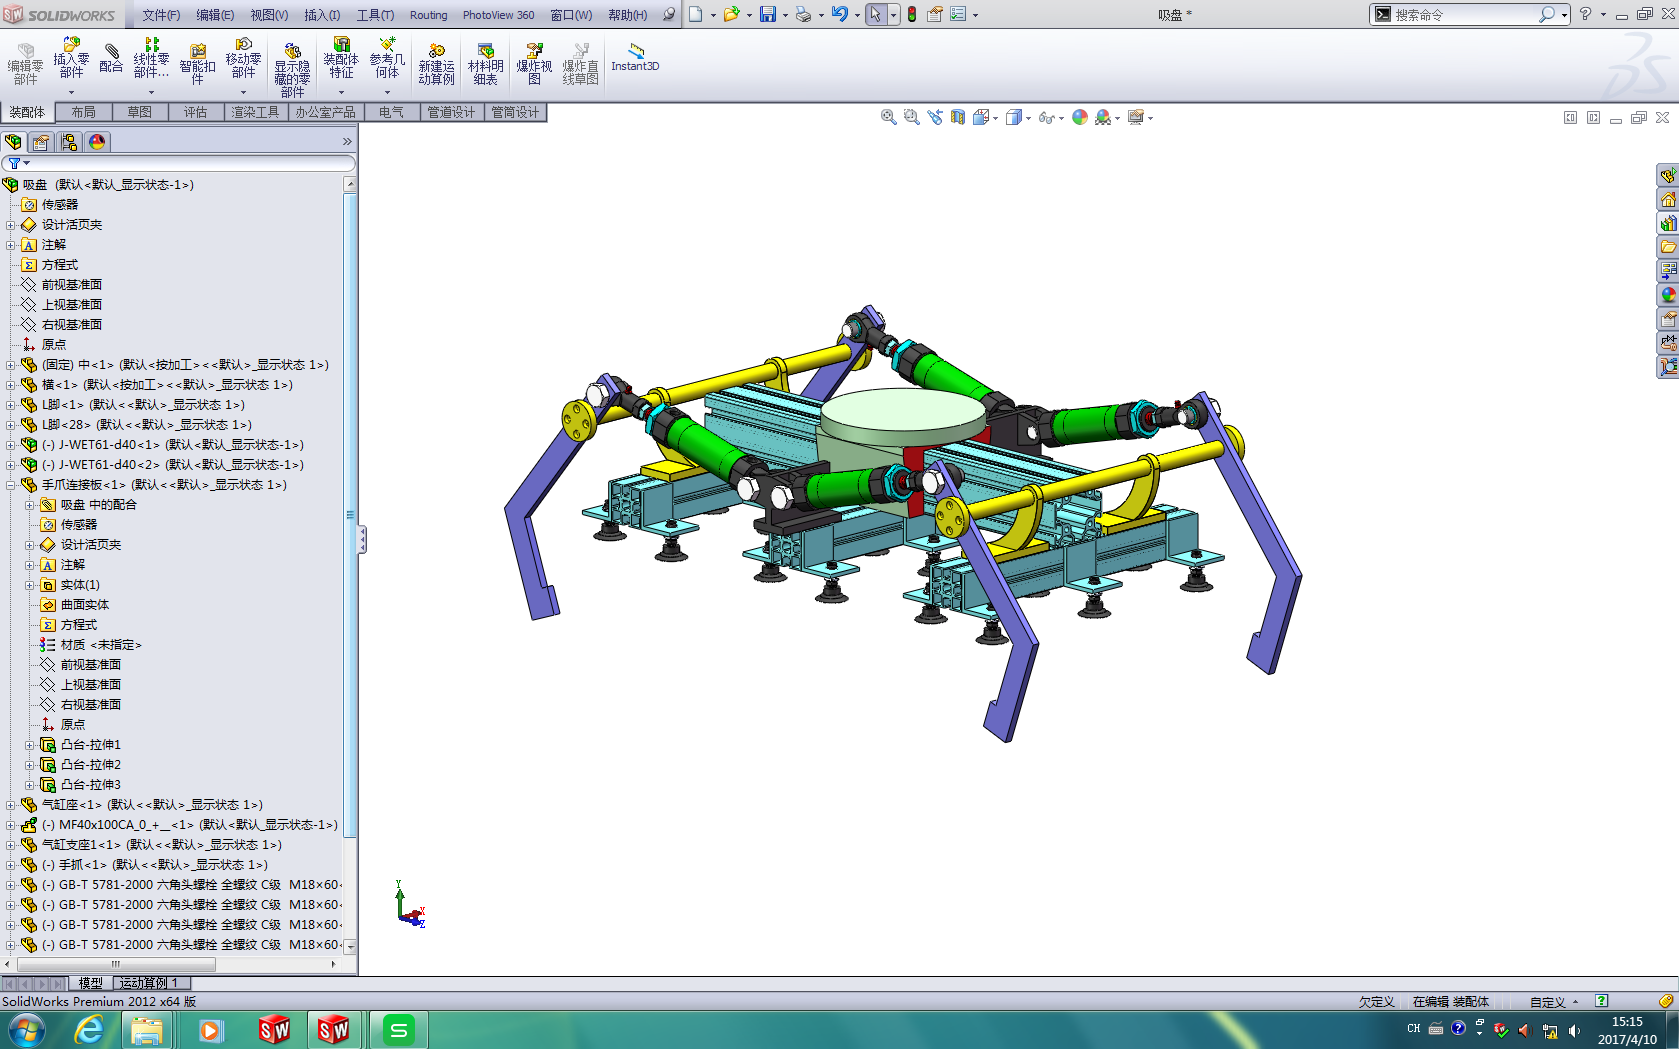1679x1049 pixels.
Task: Open dropdown arrow under 线性零部件
Action: (x=151, y=92)
